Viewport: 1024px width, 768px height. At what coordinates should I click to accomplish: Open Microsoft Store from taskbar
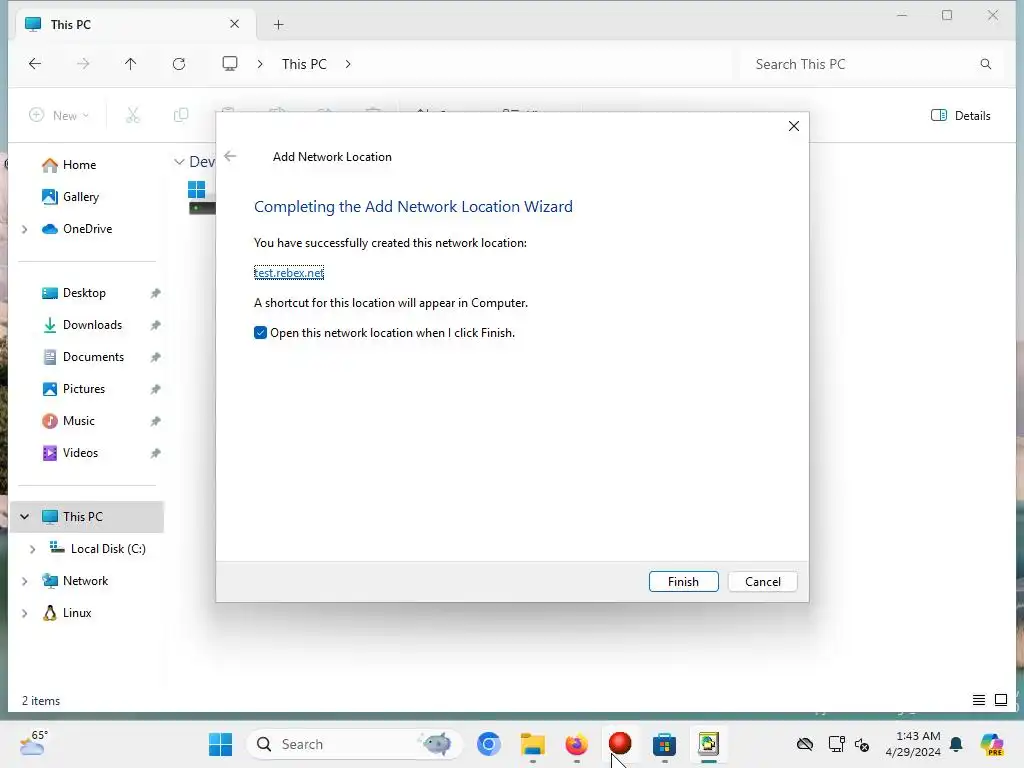tap(664, 744)
